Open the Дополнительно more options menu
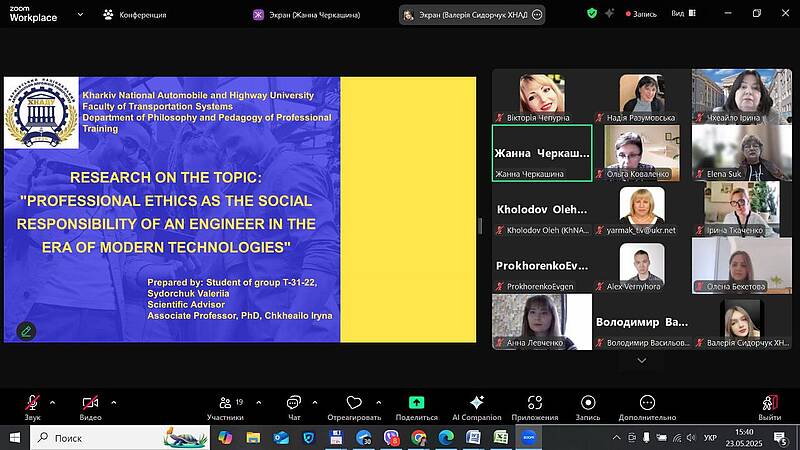The width and height of the screenshot is (800, 450). 647,403
